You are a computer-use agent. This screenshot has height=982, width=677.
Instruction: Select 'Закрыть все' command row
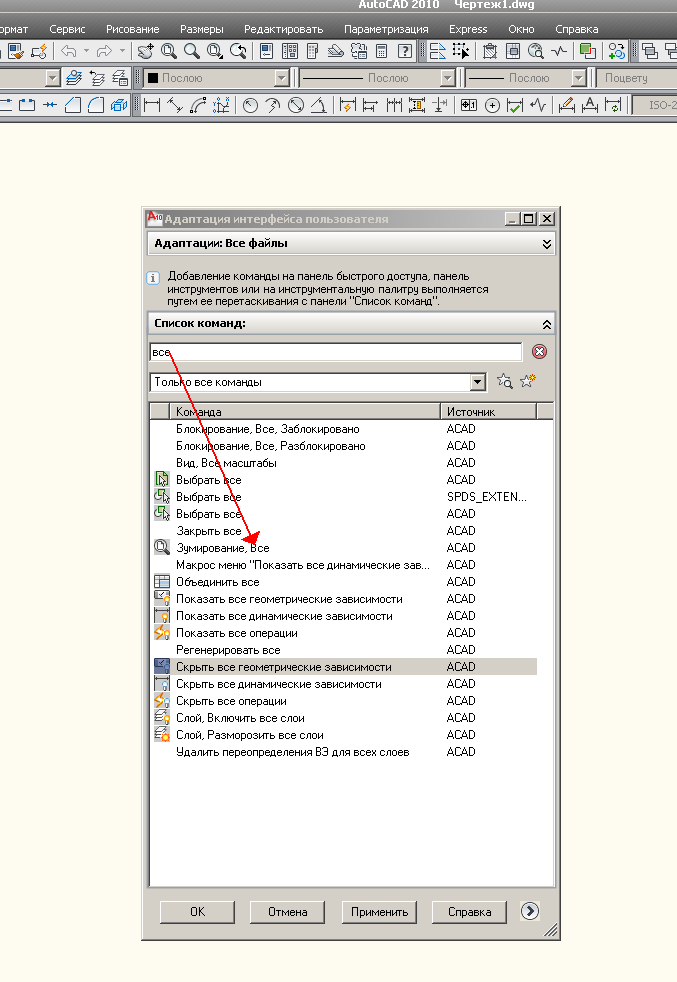coord(344,530)
